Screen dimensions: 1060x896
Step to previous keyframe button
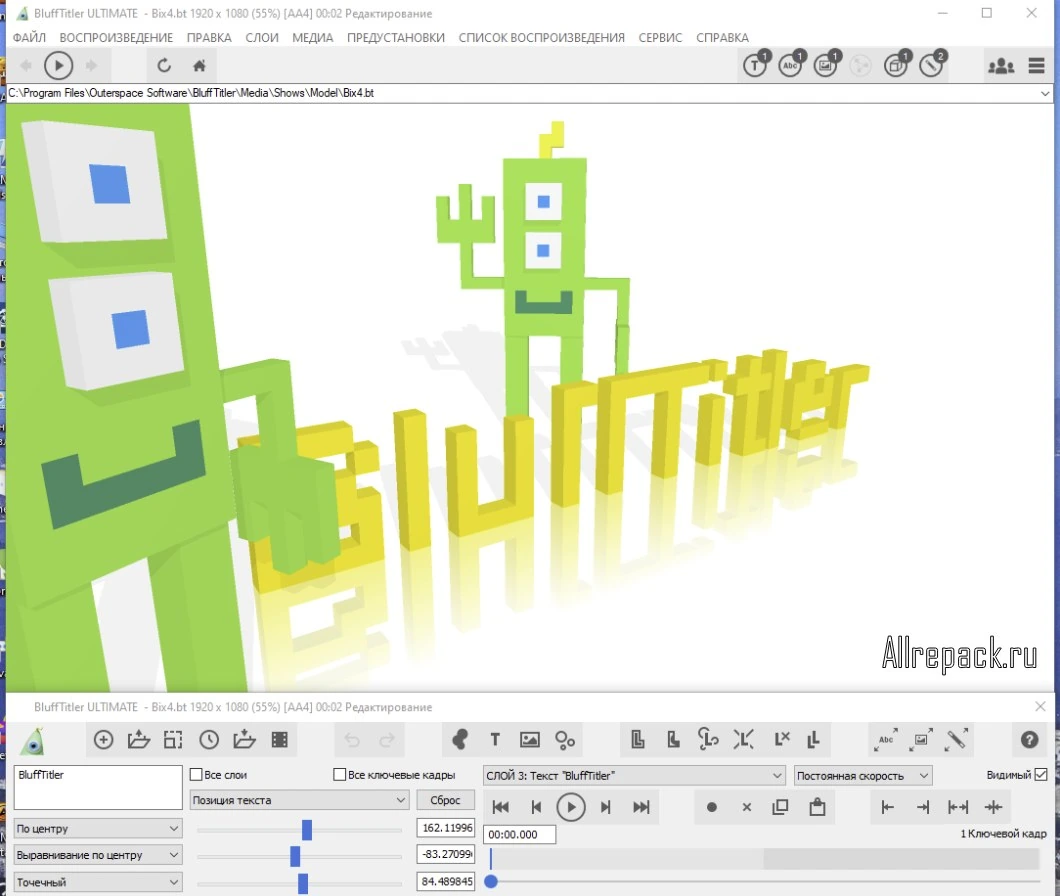(536, 807)
